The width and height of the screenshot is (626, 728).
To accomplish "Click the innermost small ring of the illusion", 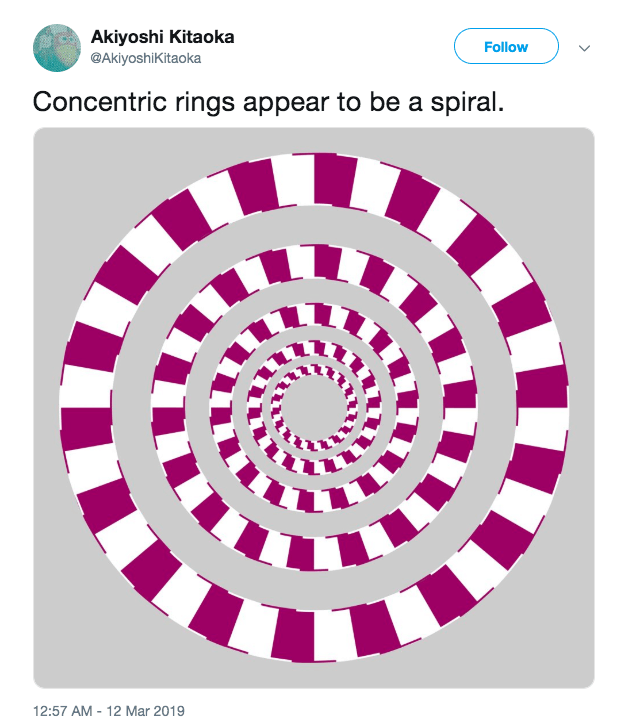I will coord(313,372).
